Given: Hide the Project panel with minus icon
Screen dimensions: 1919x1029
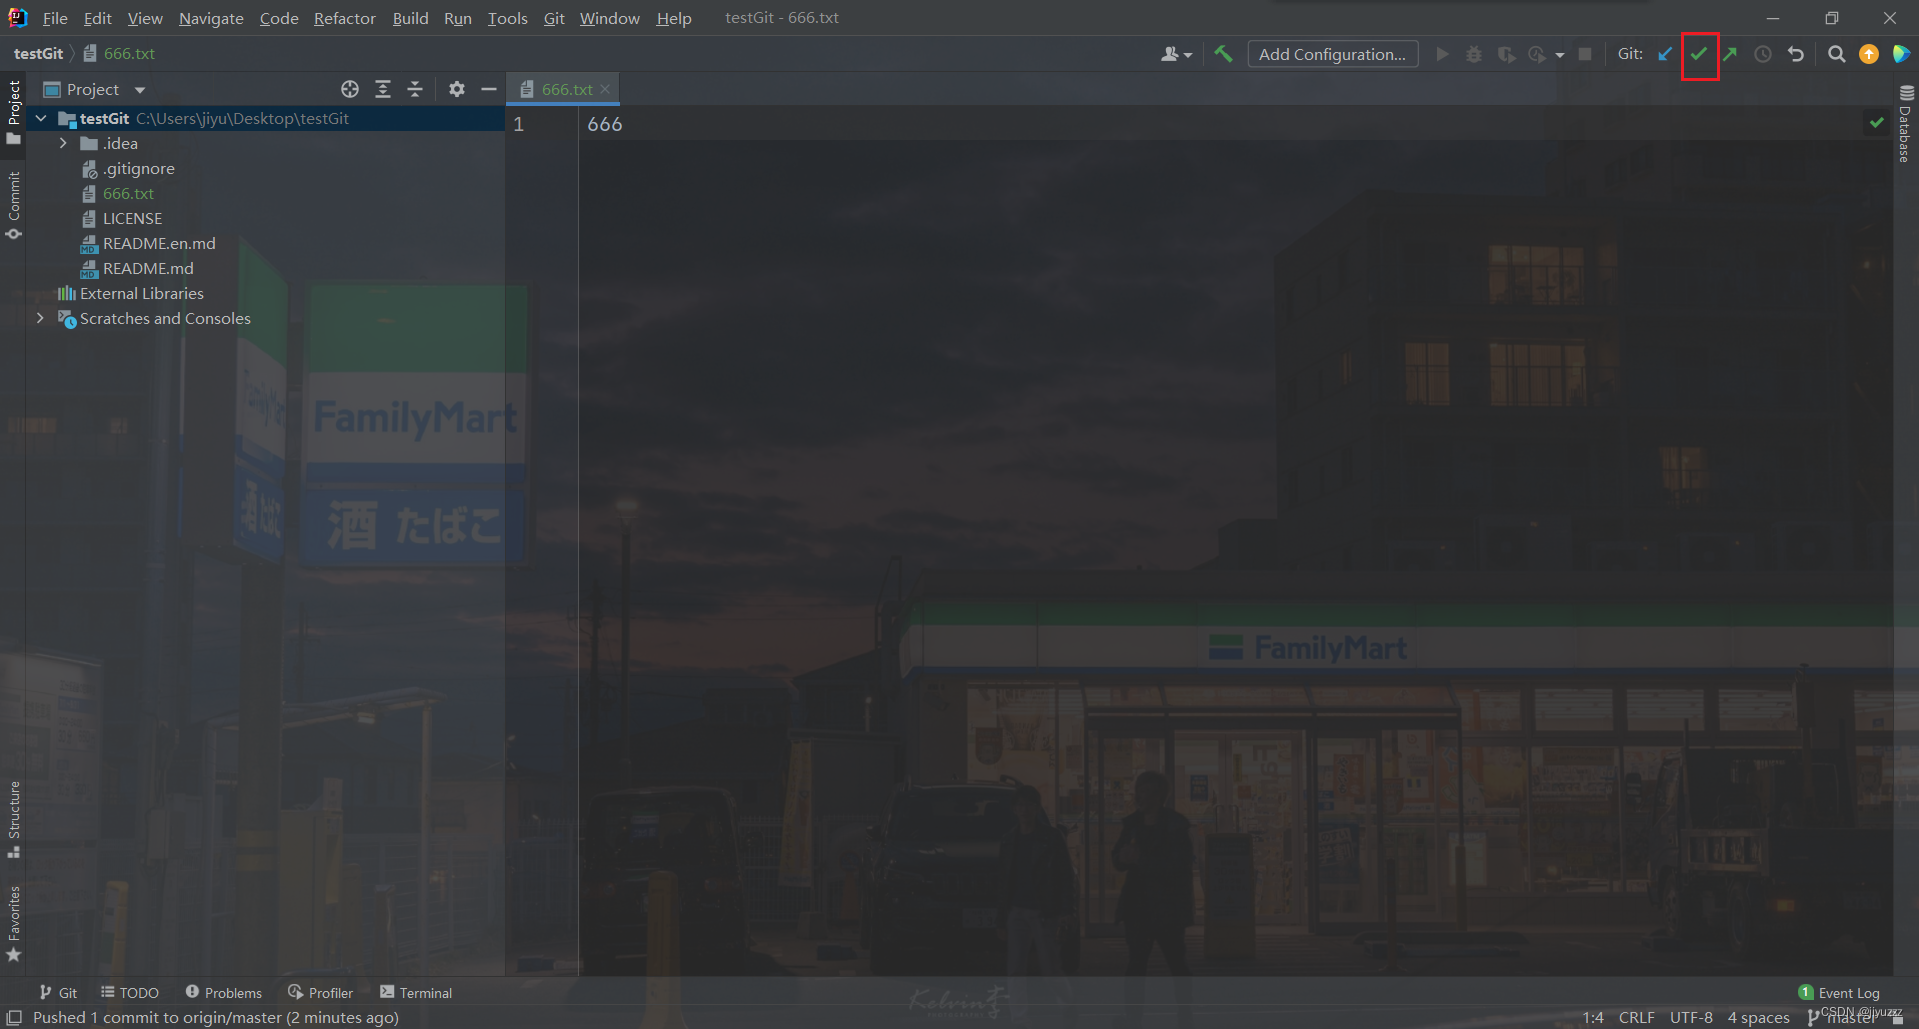Looking at the screenshot, I should click(489, 89).
